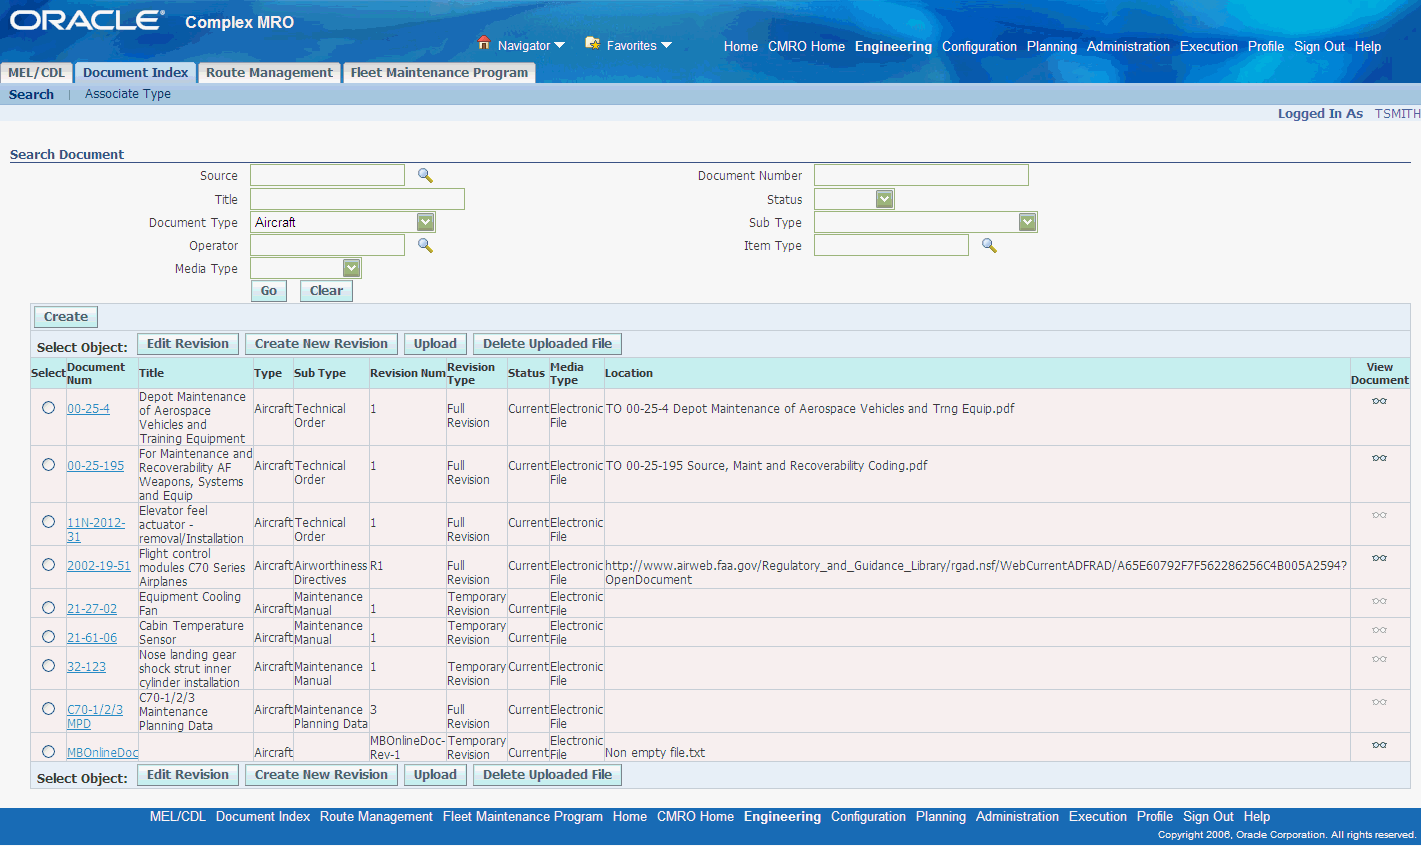Open document number link 2002-19-51

(x=98, y=566)
